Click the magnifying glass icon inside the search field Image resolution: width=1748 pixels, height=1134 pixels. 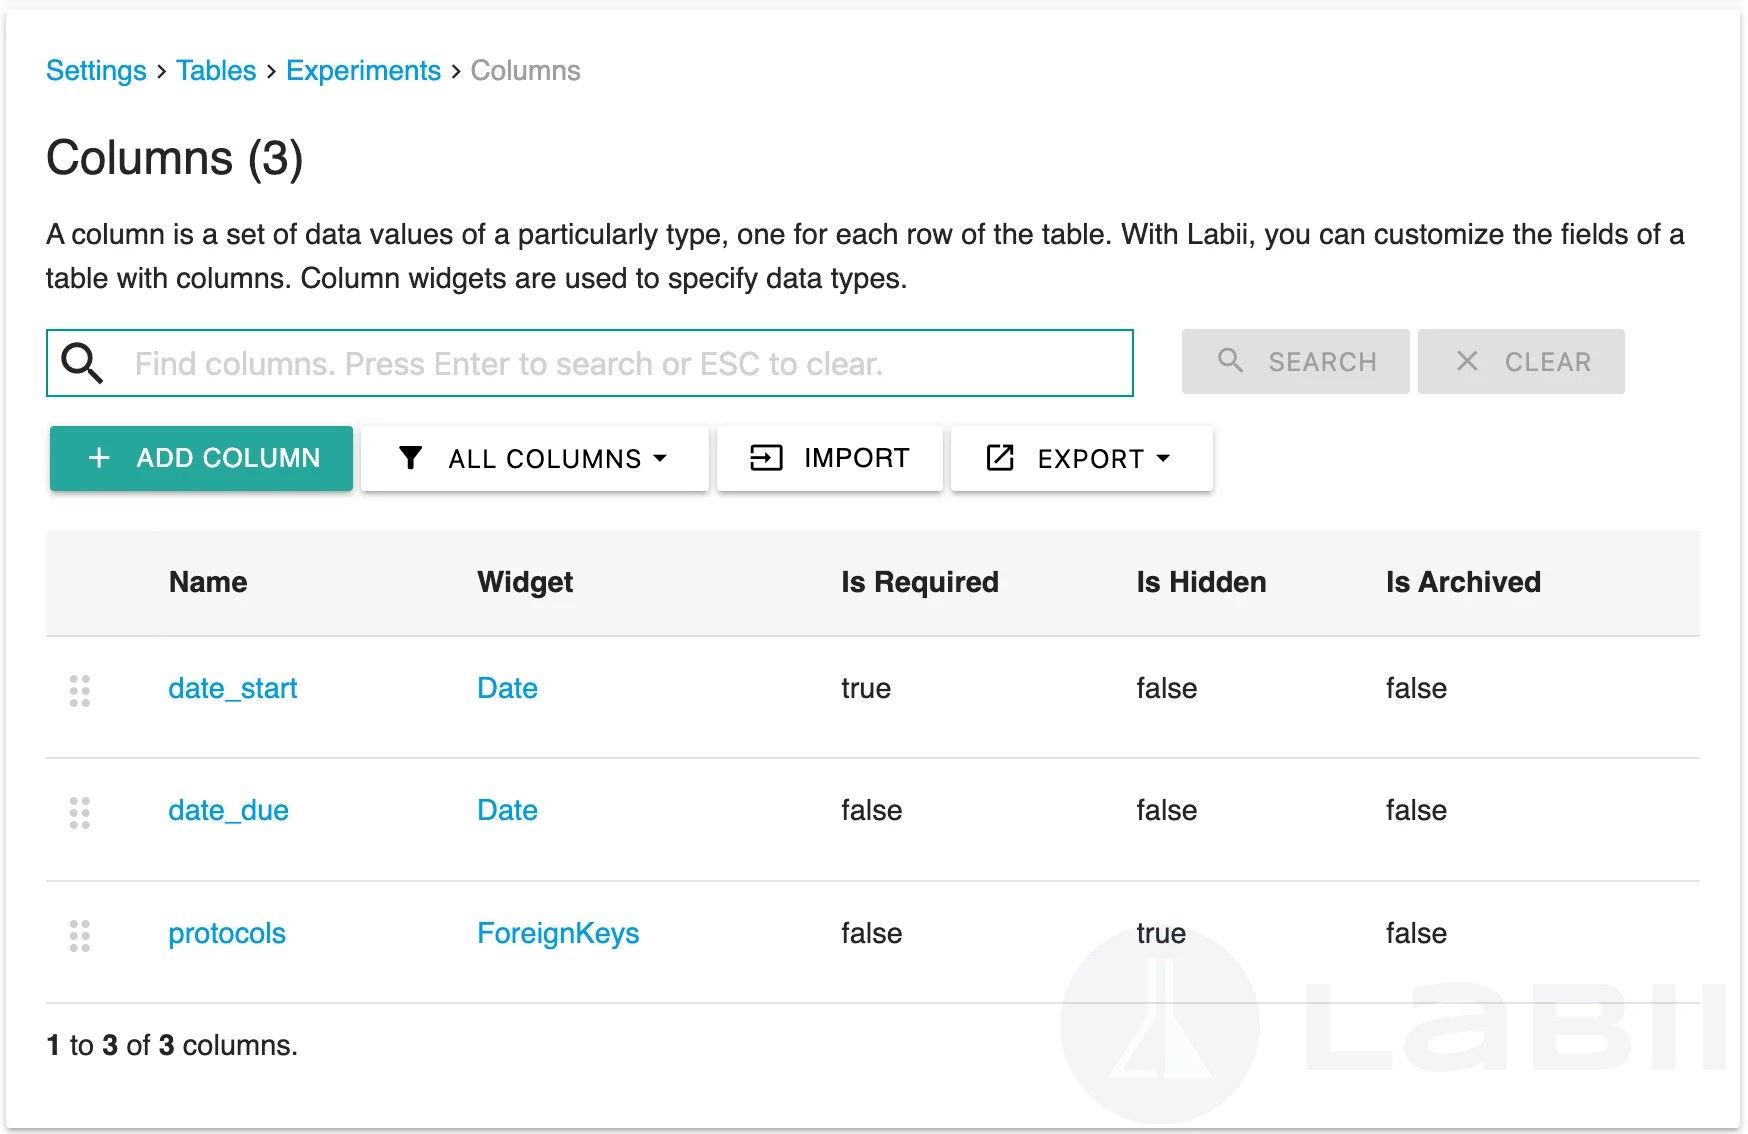tap(82, 363)
